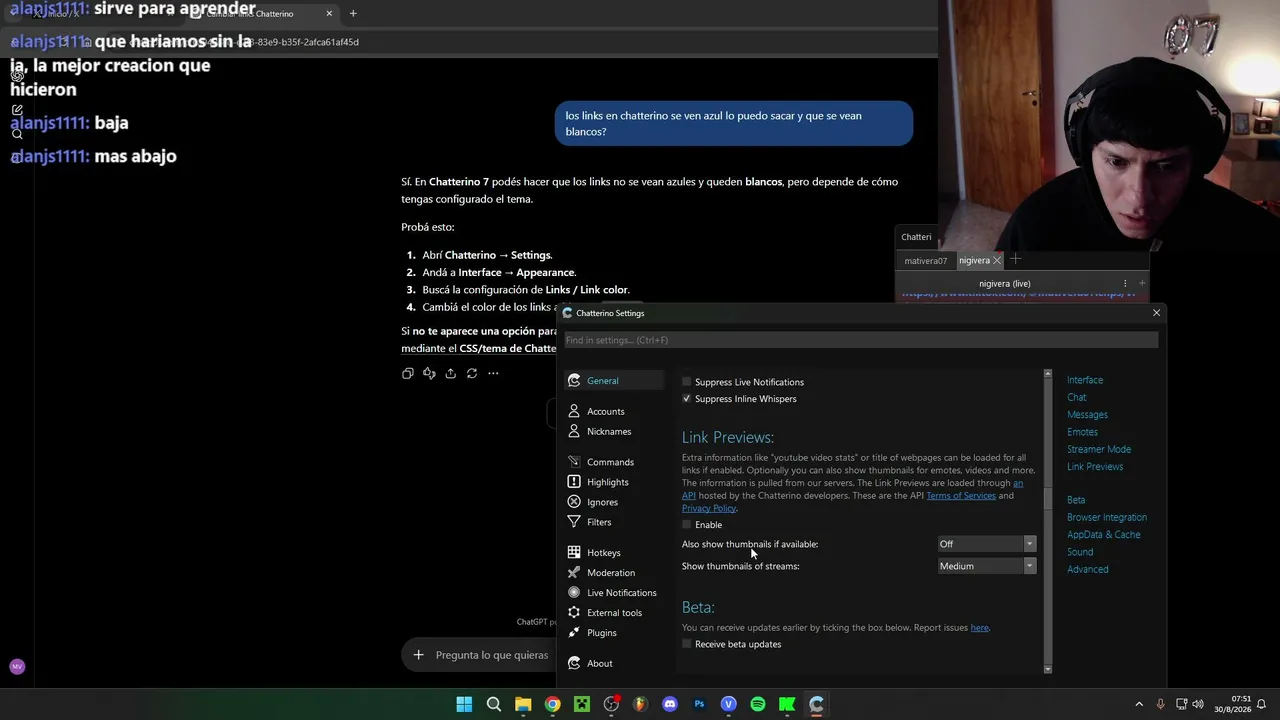This screenshot has width=1280, height=720.
Task: Close the Chatterino browser tab
Action: click(329, 14)
